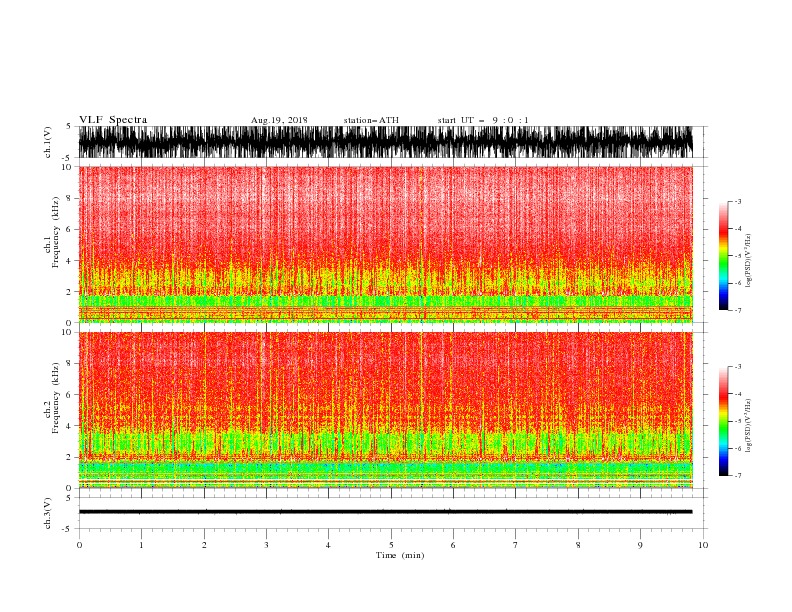The image size is (792, 612).
Task: Click the 'Aug.19, 2018' date label
Action: pos(279,120)
